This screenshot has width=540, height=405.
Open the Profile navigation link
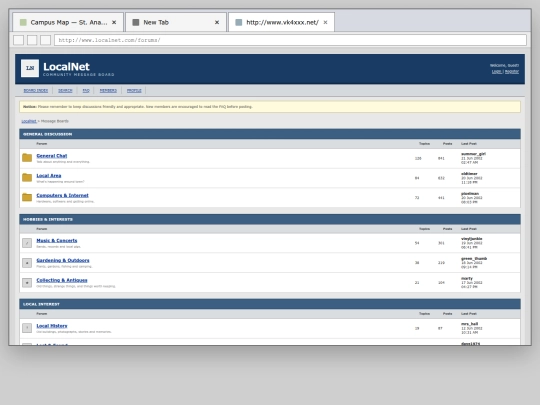point(134,91)
